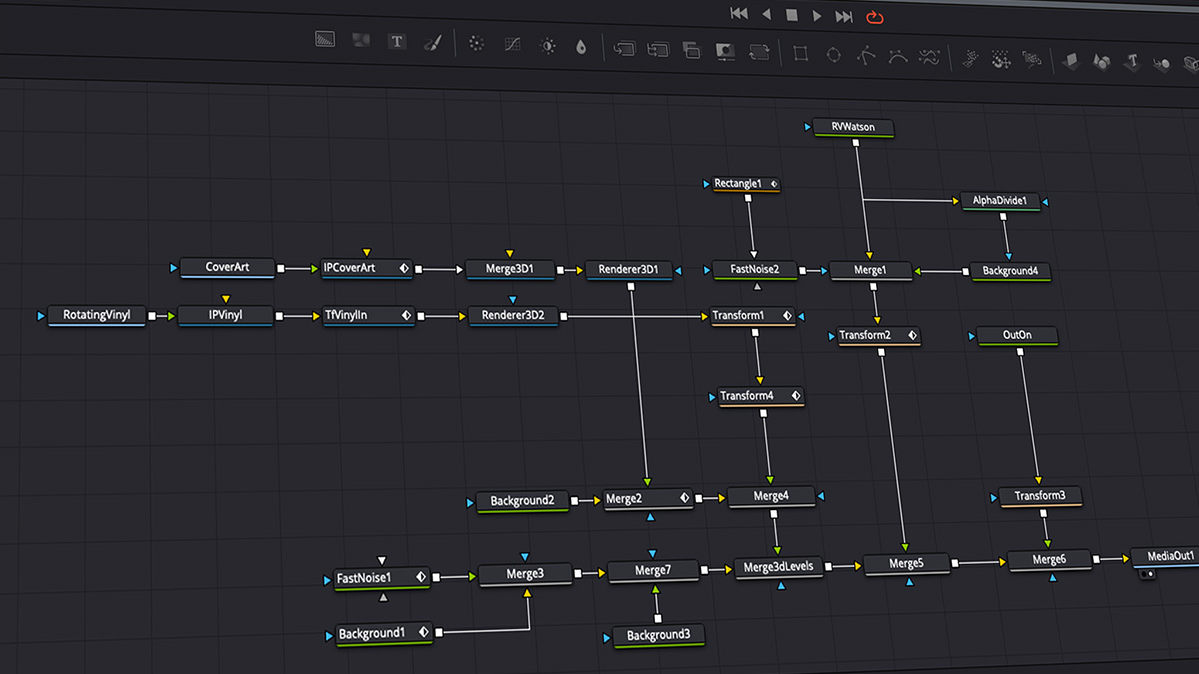Screen dimensions: 1199x674
Task: Select the RotatingVinyl node
Action: tap(97, 315)
